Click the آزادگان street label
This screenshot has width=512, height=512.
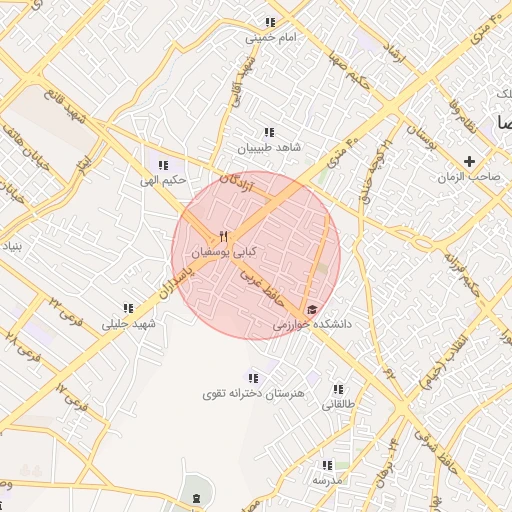[x=237, y=183]
